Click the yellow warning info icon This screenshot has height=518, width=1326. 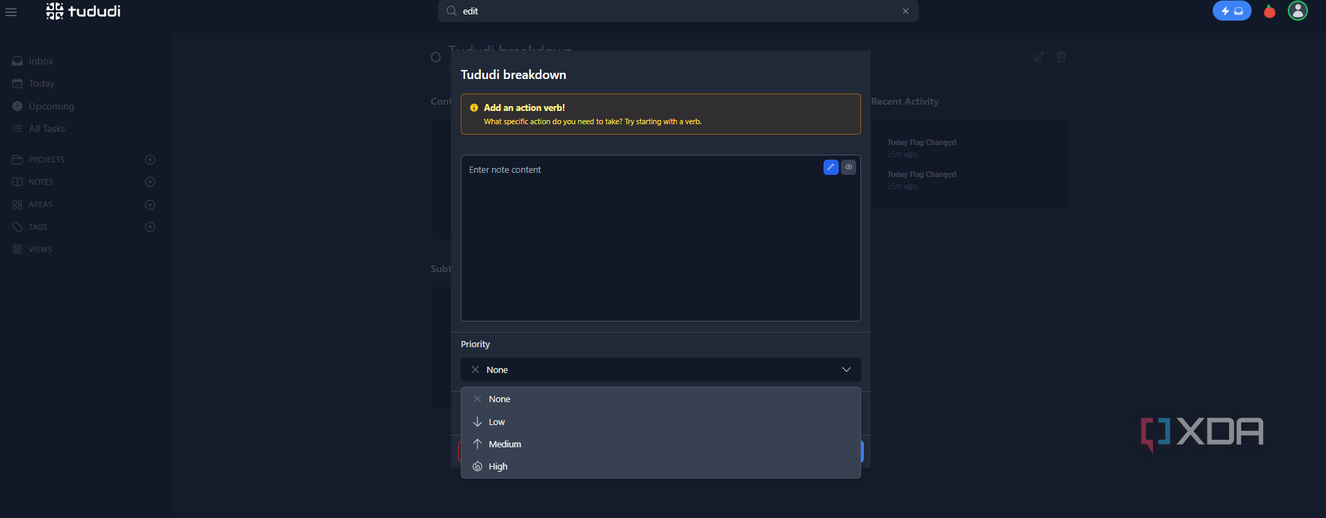pos(474,108)
